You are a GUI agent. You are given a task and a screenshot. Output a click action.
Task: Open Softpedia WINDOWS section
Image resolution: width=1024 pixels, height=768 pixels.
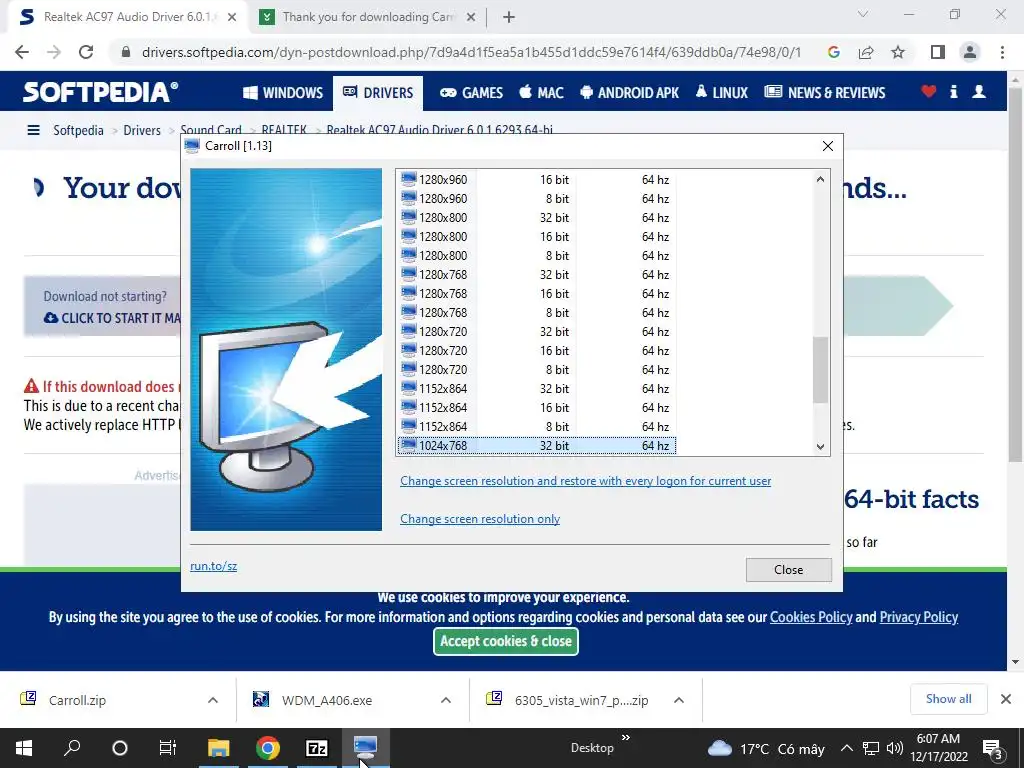click(283, 93)
